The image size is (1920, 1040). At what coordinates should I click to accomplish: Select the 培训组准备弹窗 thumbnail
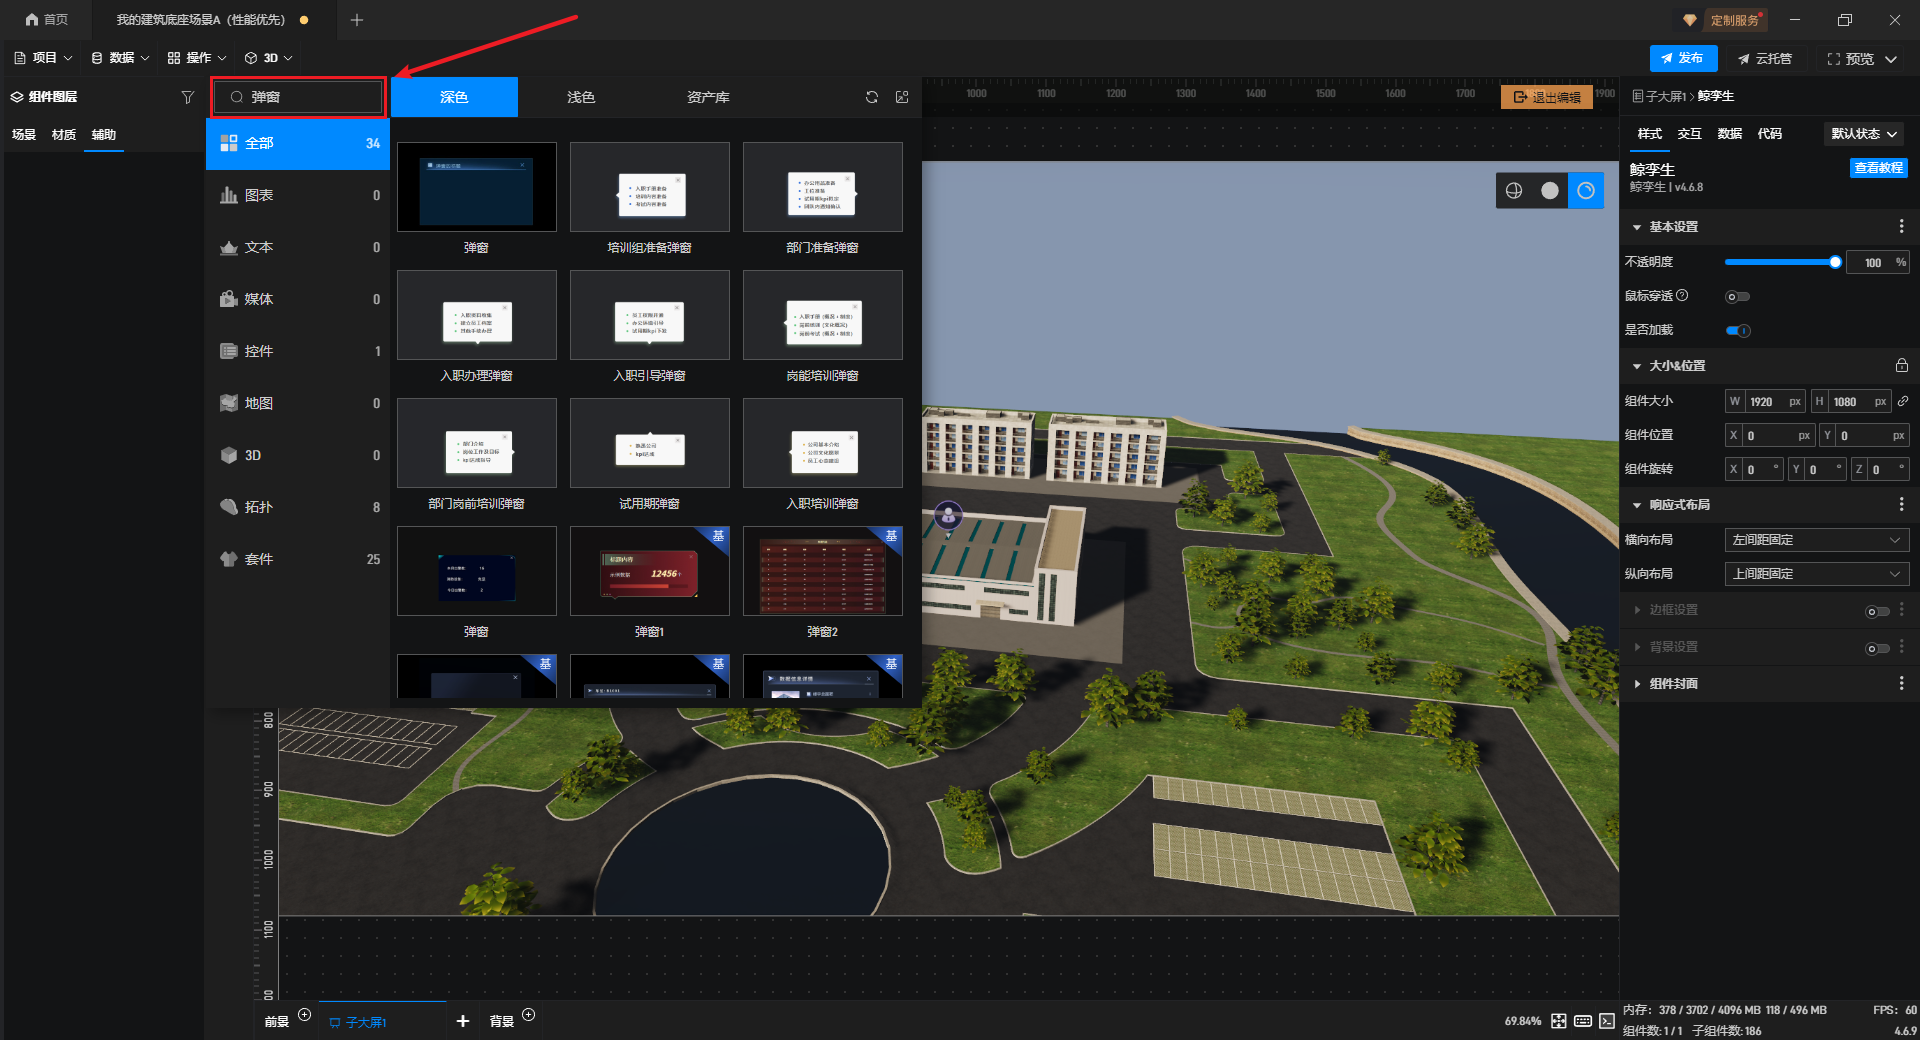(649, 187)
